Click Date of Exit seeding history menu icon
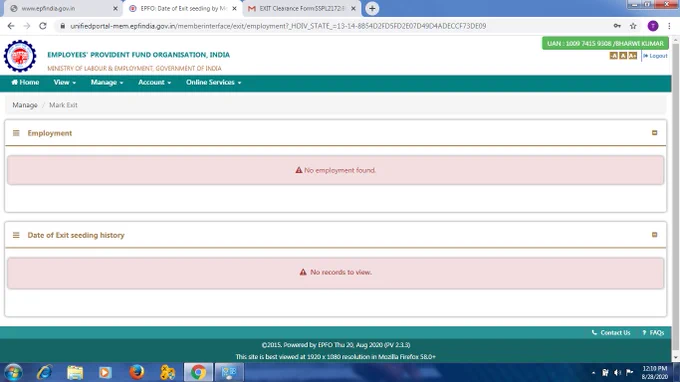Screen dimensions: 680x382 [16, 235]
